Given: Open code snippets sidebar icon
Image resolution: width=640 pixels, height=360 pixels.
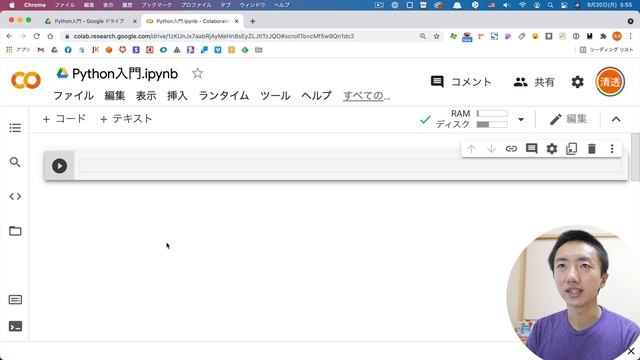Looking at the screenshot, I should click(15, 196).
